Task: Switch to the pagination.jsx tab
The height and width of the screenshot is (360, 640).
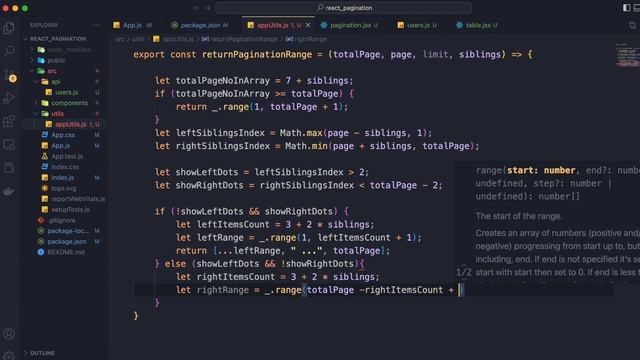Action: click(x=351, y=25)
